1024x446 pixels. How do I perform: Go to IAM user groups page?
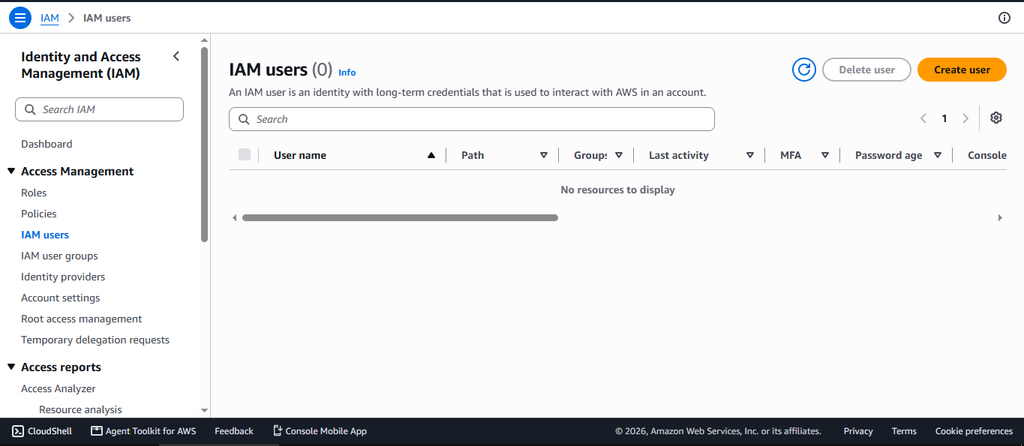click(59, 256)
